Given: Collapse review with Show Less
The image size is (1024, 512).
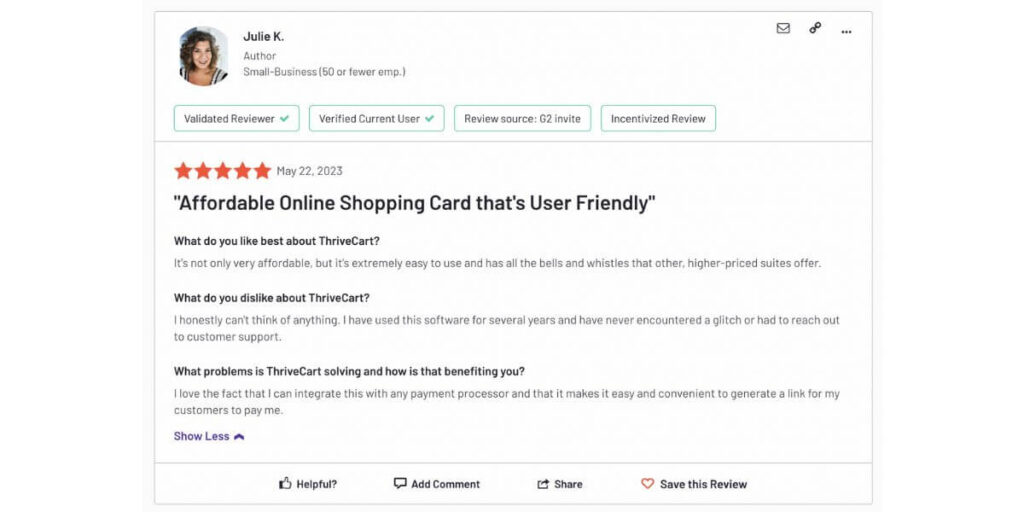Looking at the screenshot, I should (x=202, y=436).
